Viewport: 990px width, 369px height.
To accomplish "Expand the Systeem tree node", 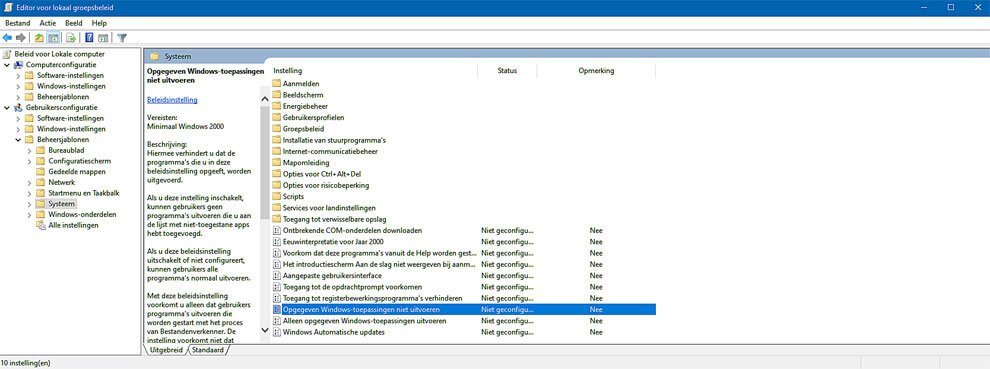I will click(30, 204).
